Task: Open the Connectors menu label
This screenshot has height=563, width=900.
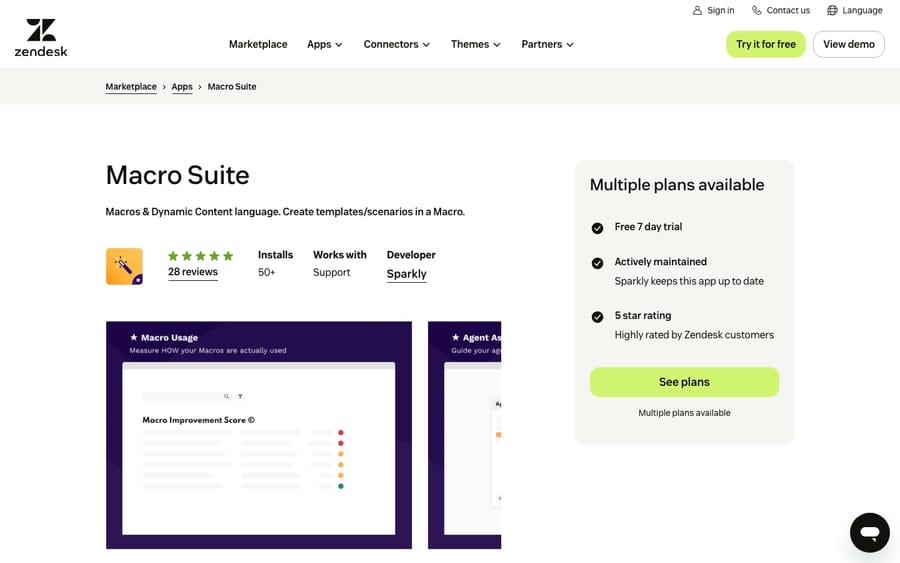Action: (391, 44)
